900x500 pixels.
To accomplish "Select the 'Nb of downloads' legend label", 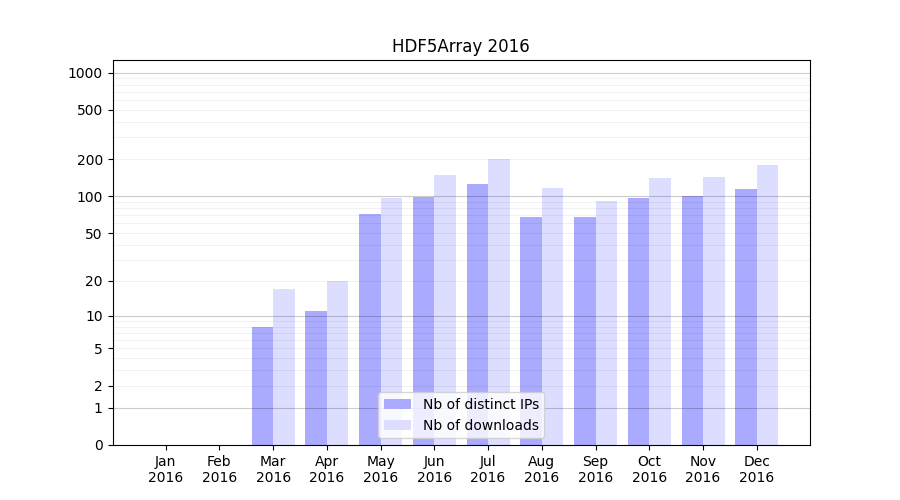I will (x=480, y=425).
